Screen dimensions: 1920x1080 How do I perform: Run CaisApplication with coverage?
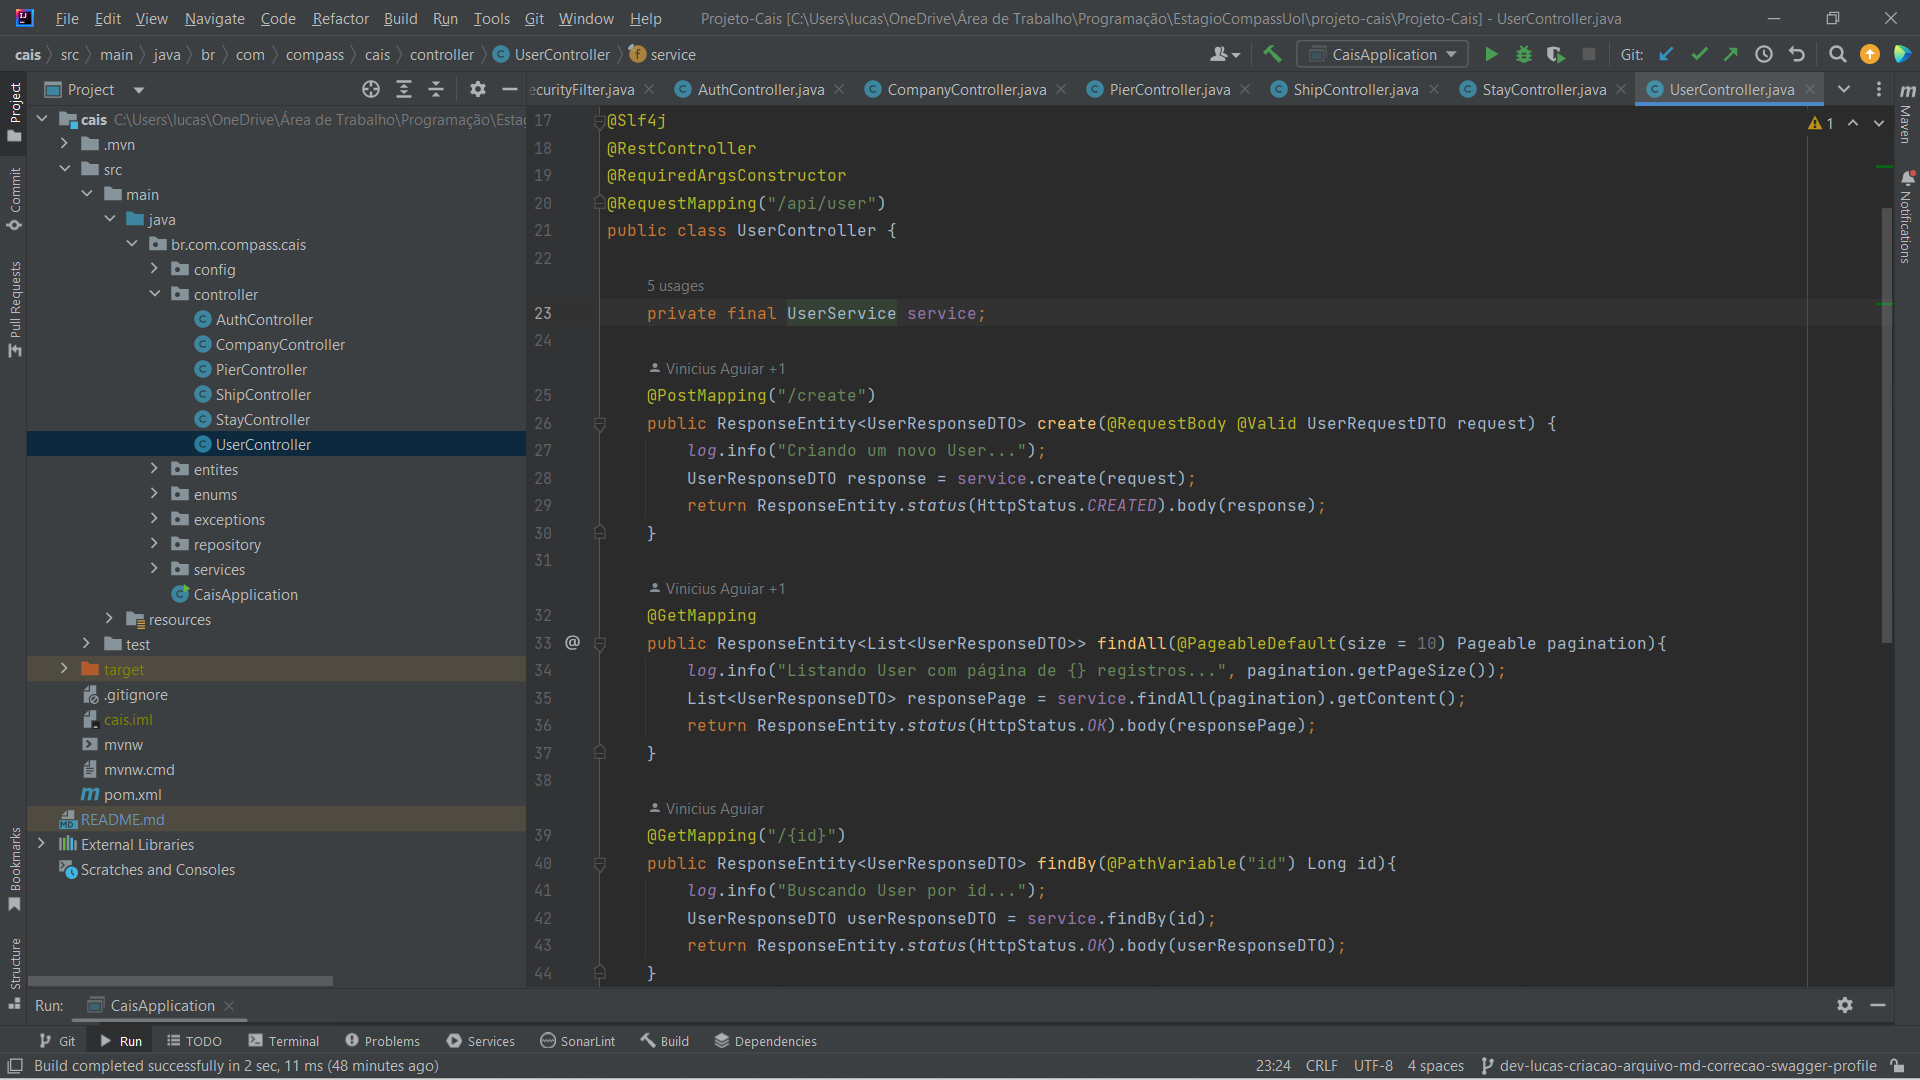1556,54
